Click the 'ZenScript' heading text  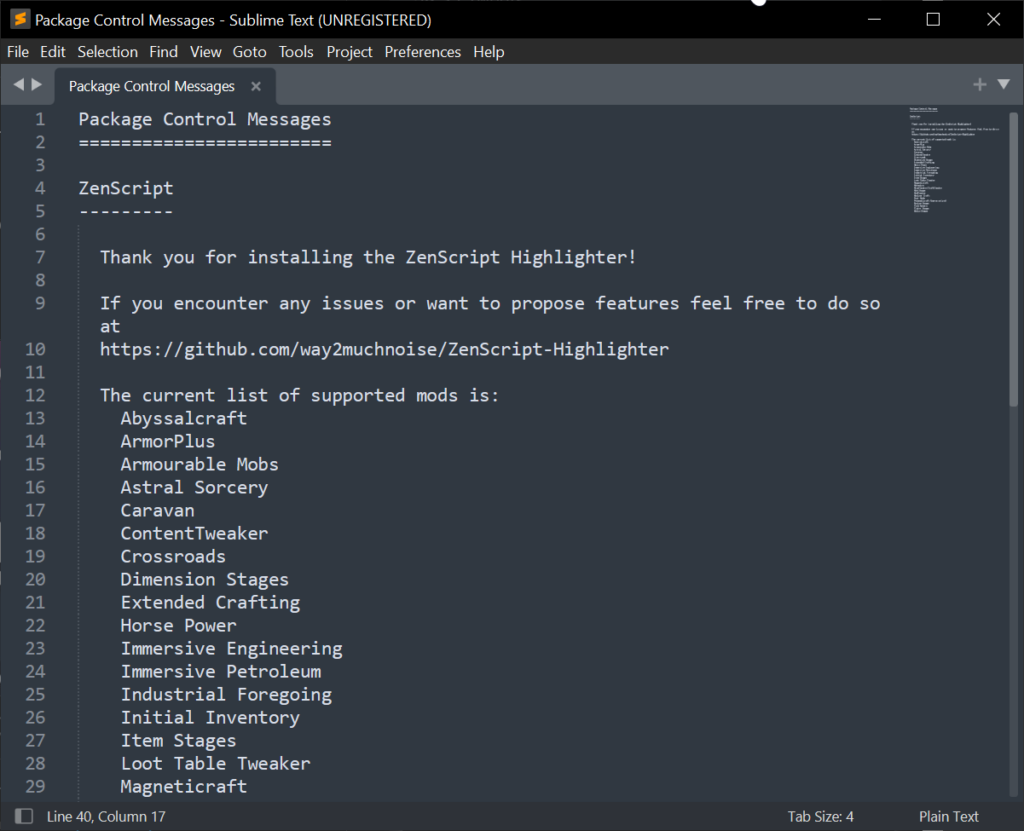tap(126, 188)
